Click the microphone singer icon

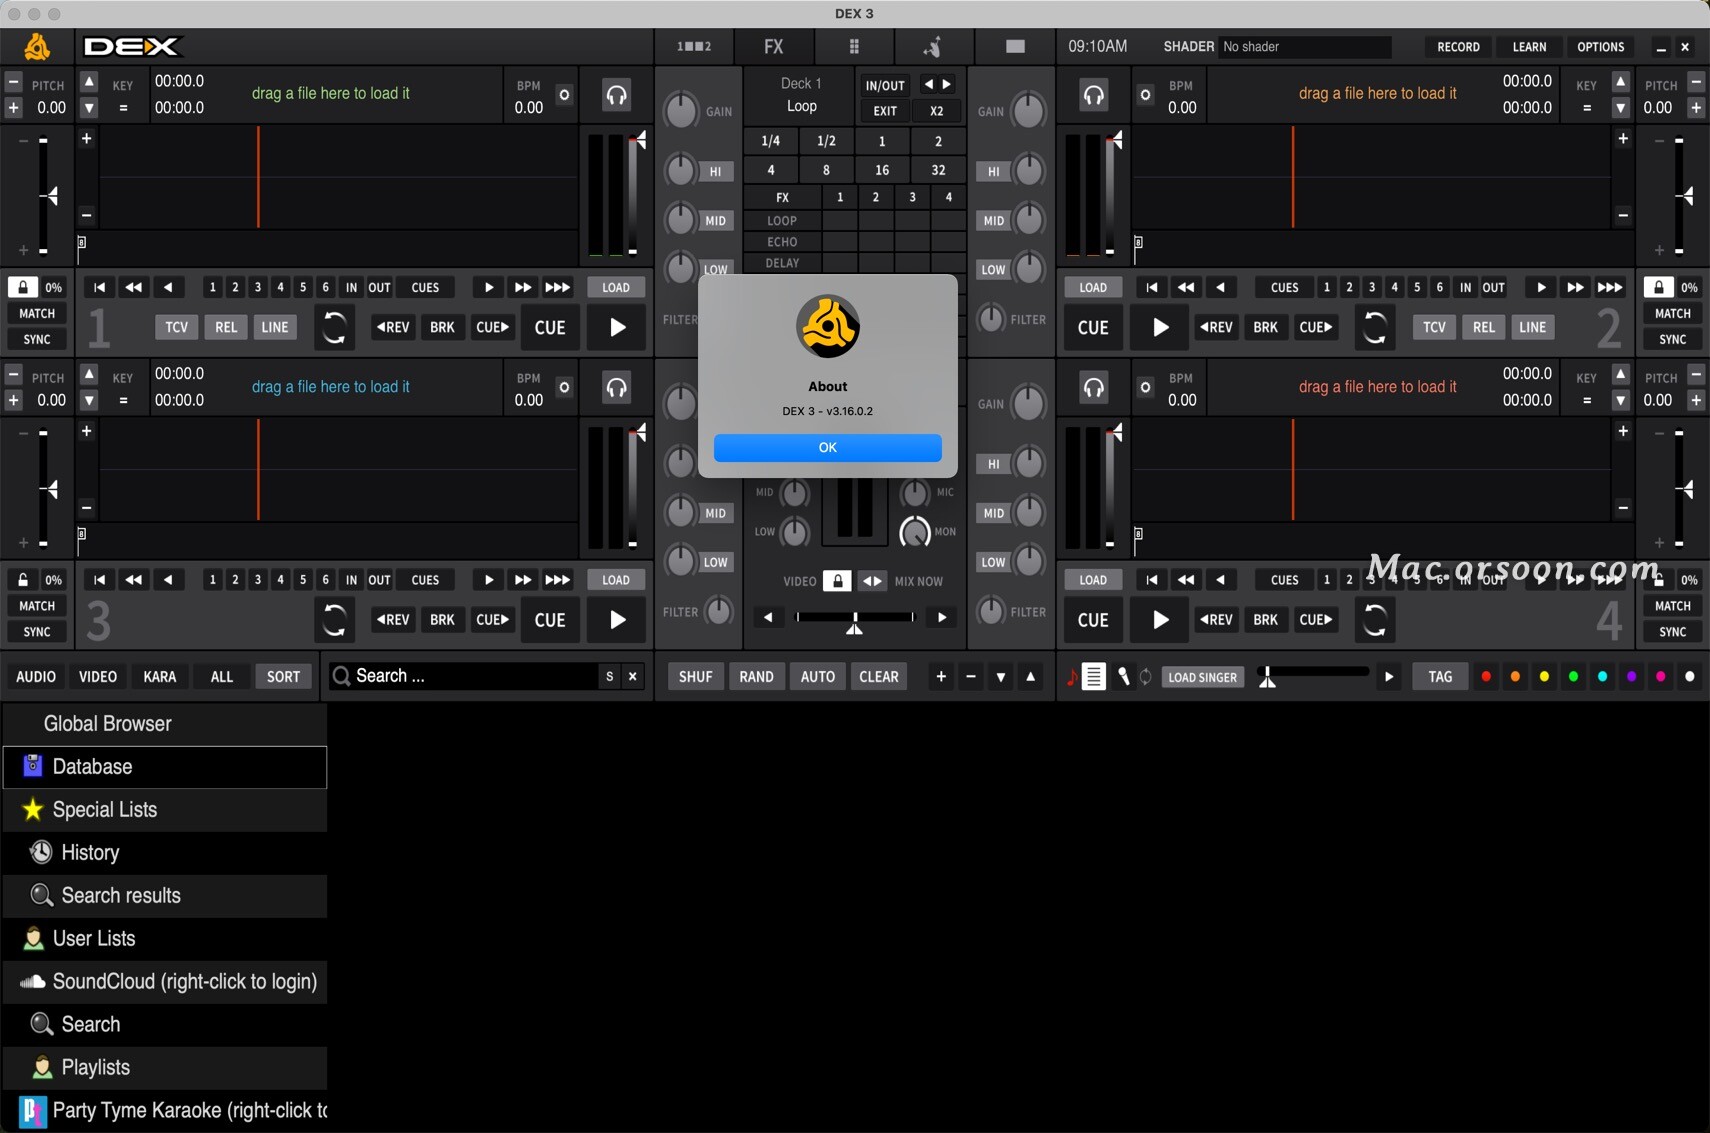(x=1123, y=677)
